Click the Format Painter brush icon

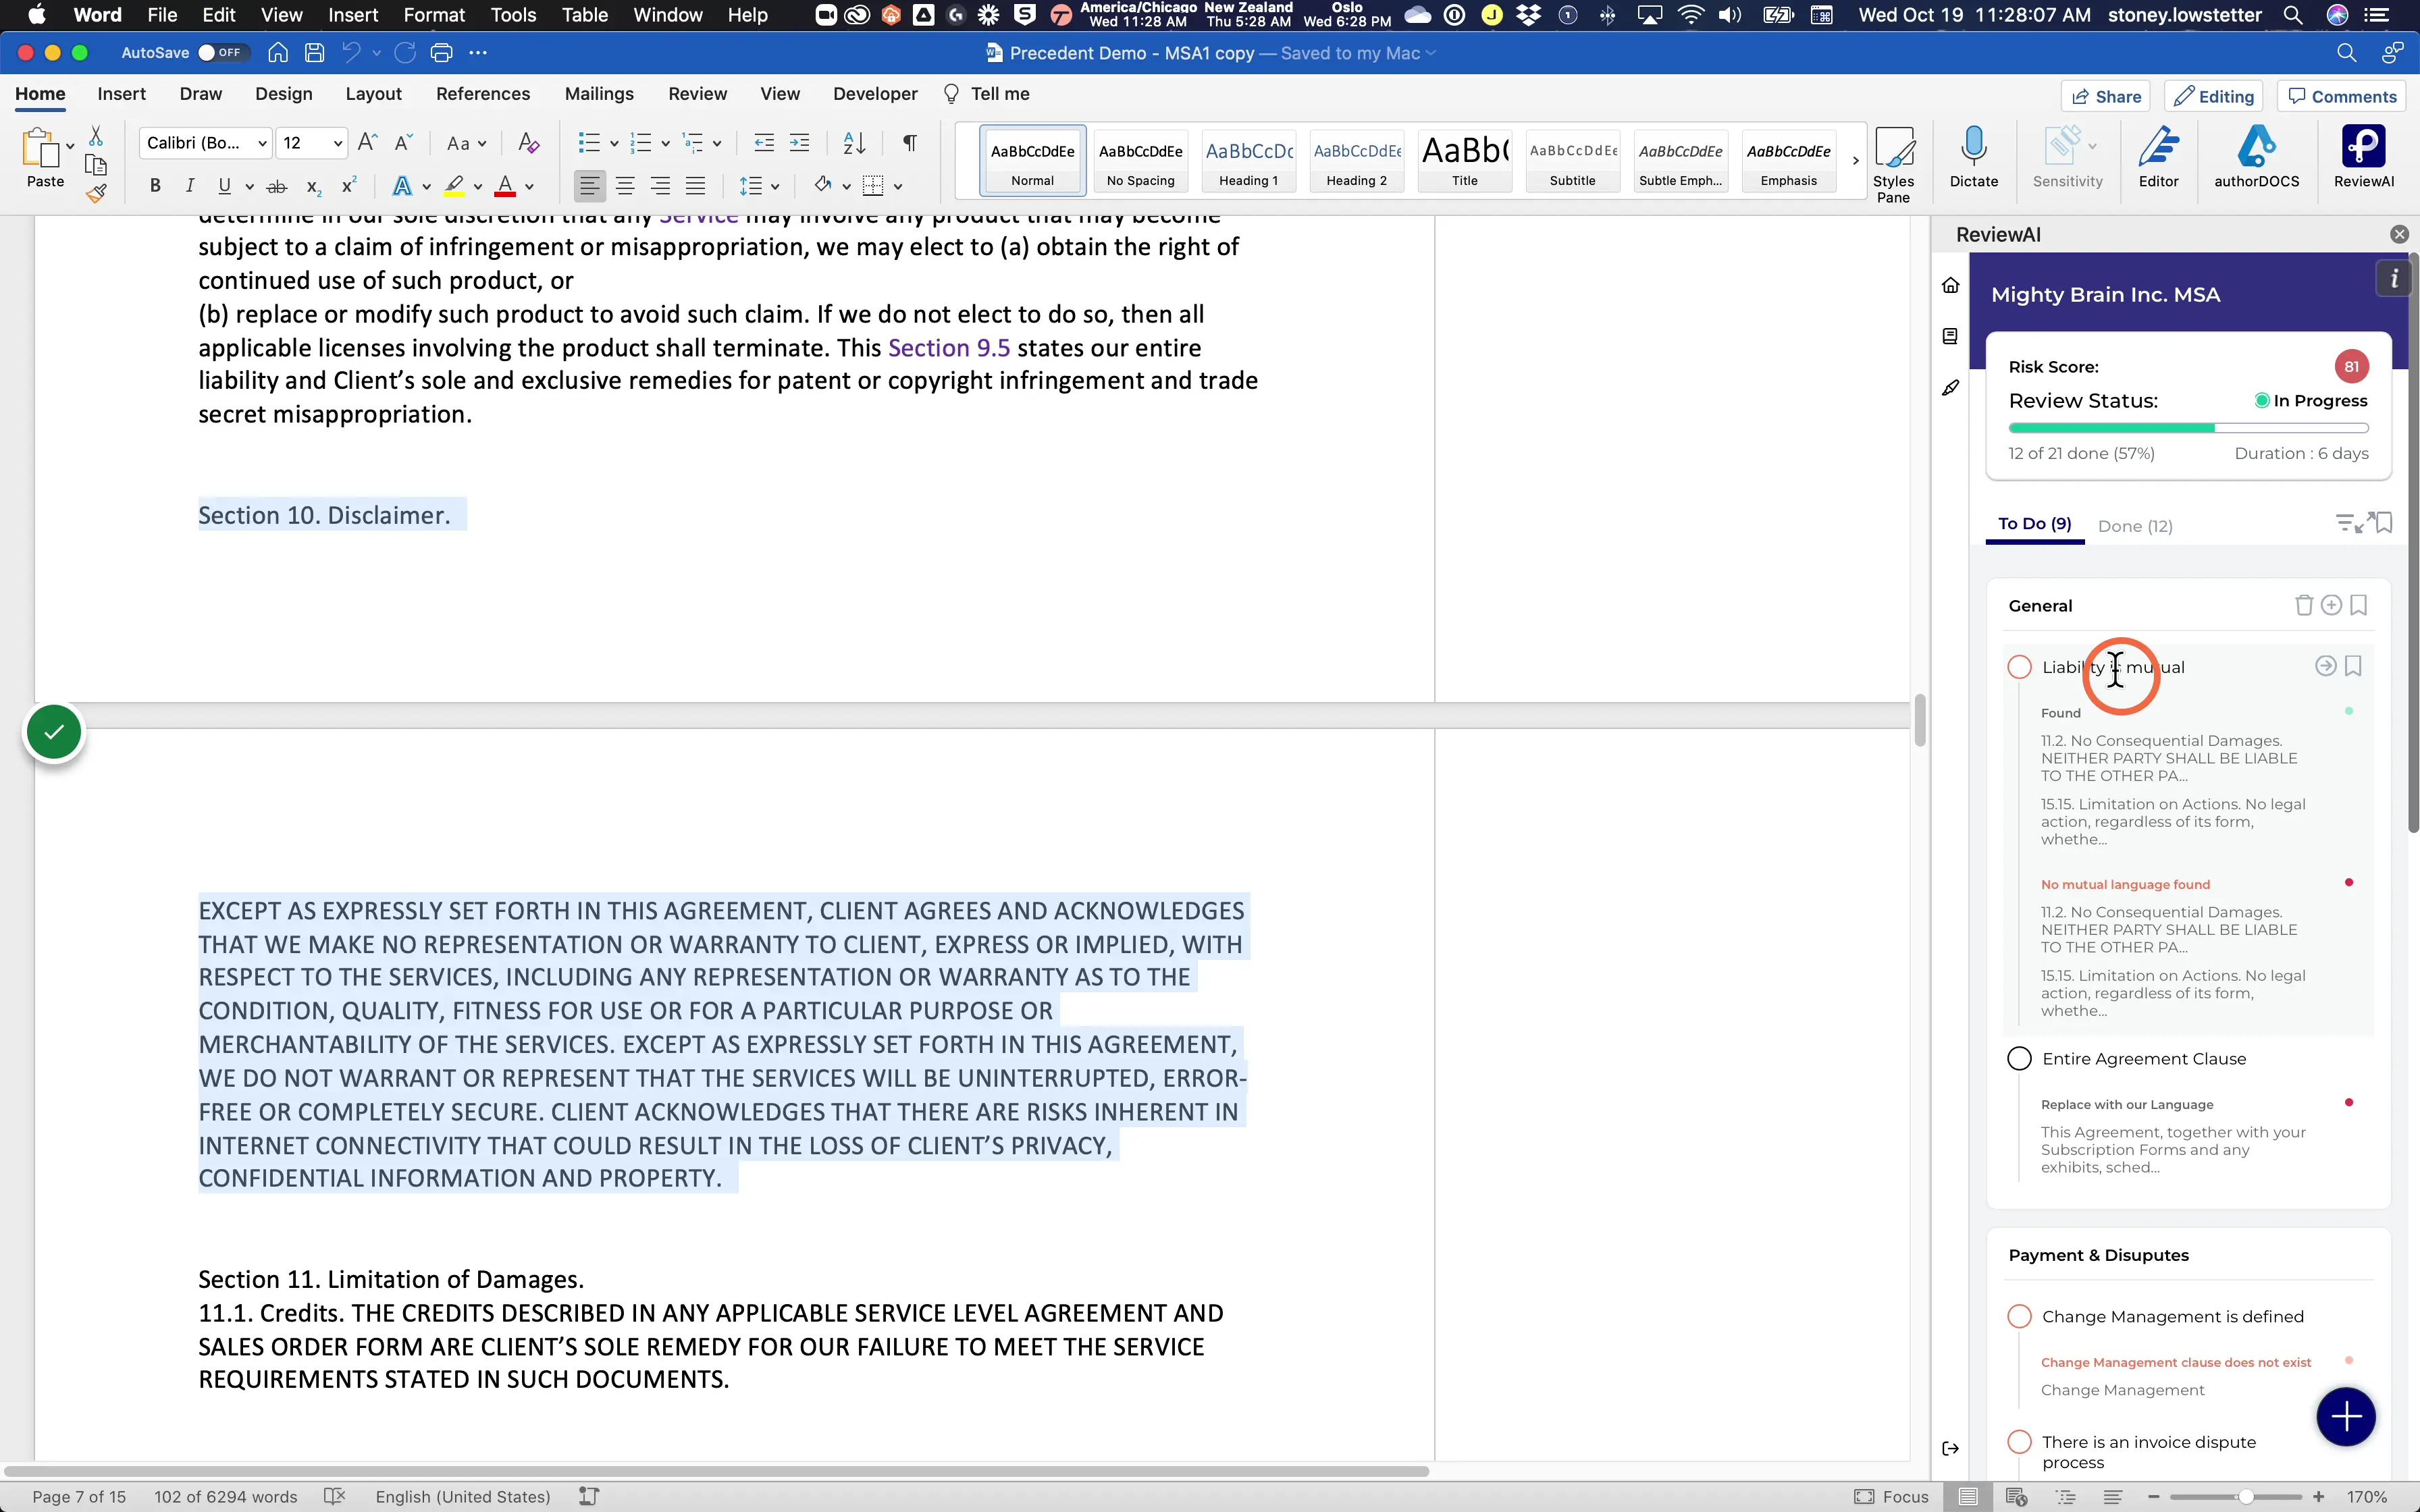[96, 194]
